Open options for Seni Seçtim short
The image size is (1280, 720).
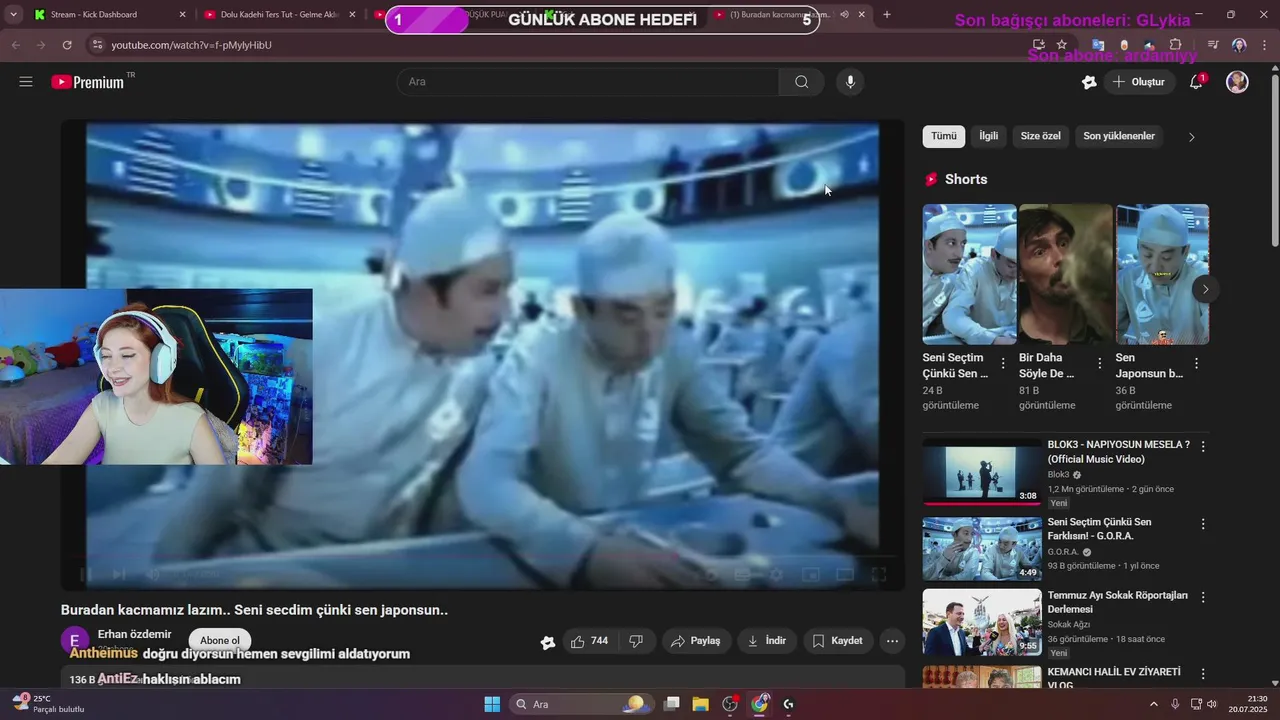[x=1003, y=364]
